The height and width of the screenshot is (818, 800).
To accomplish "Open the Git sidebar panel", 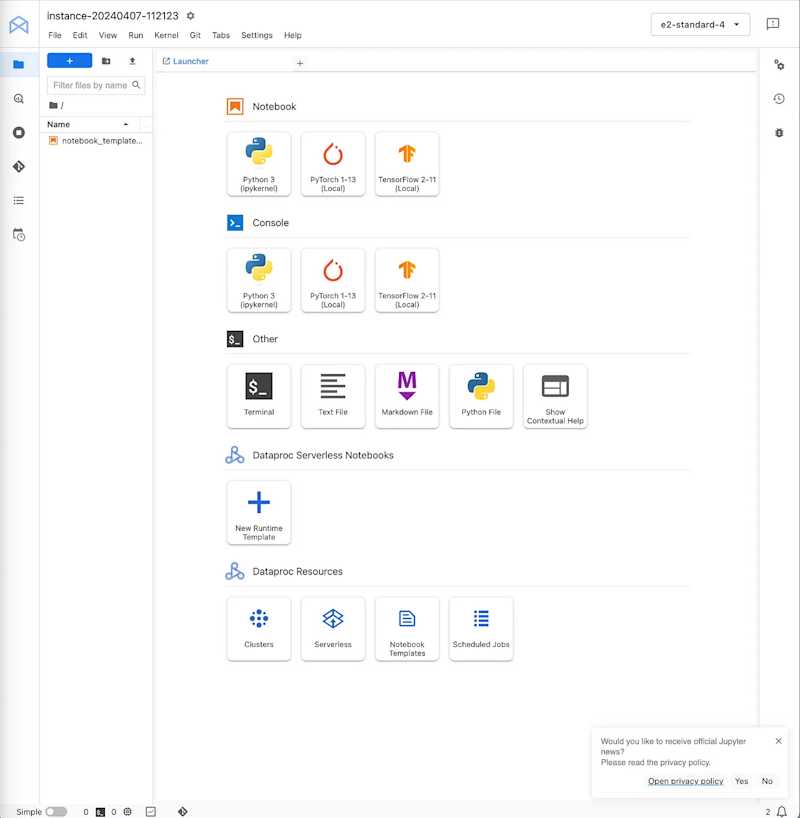I will [19, 166].
